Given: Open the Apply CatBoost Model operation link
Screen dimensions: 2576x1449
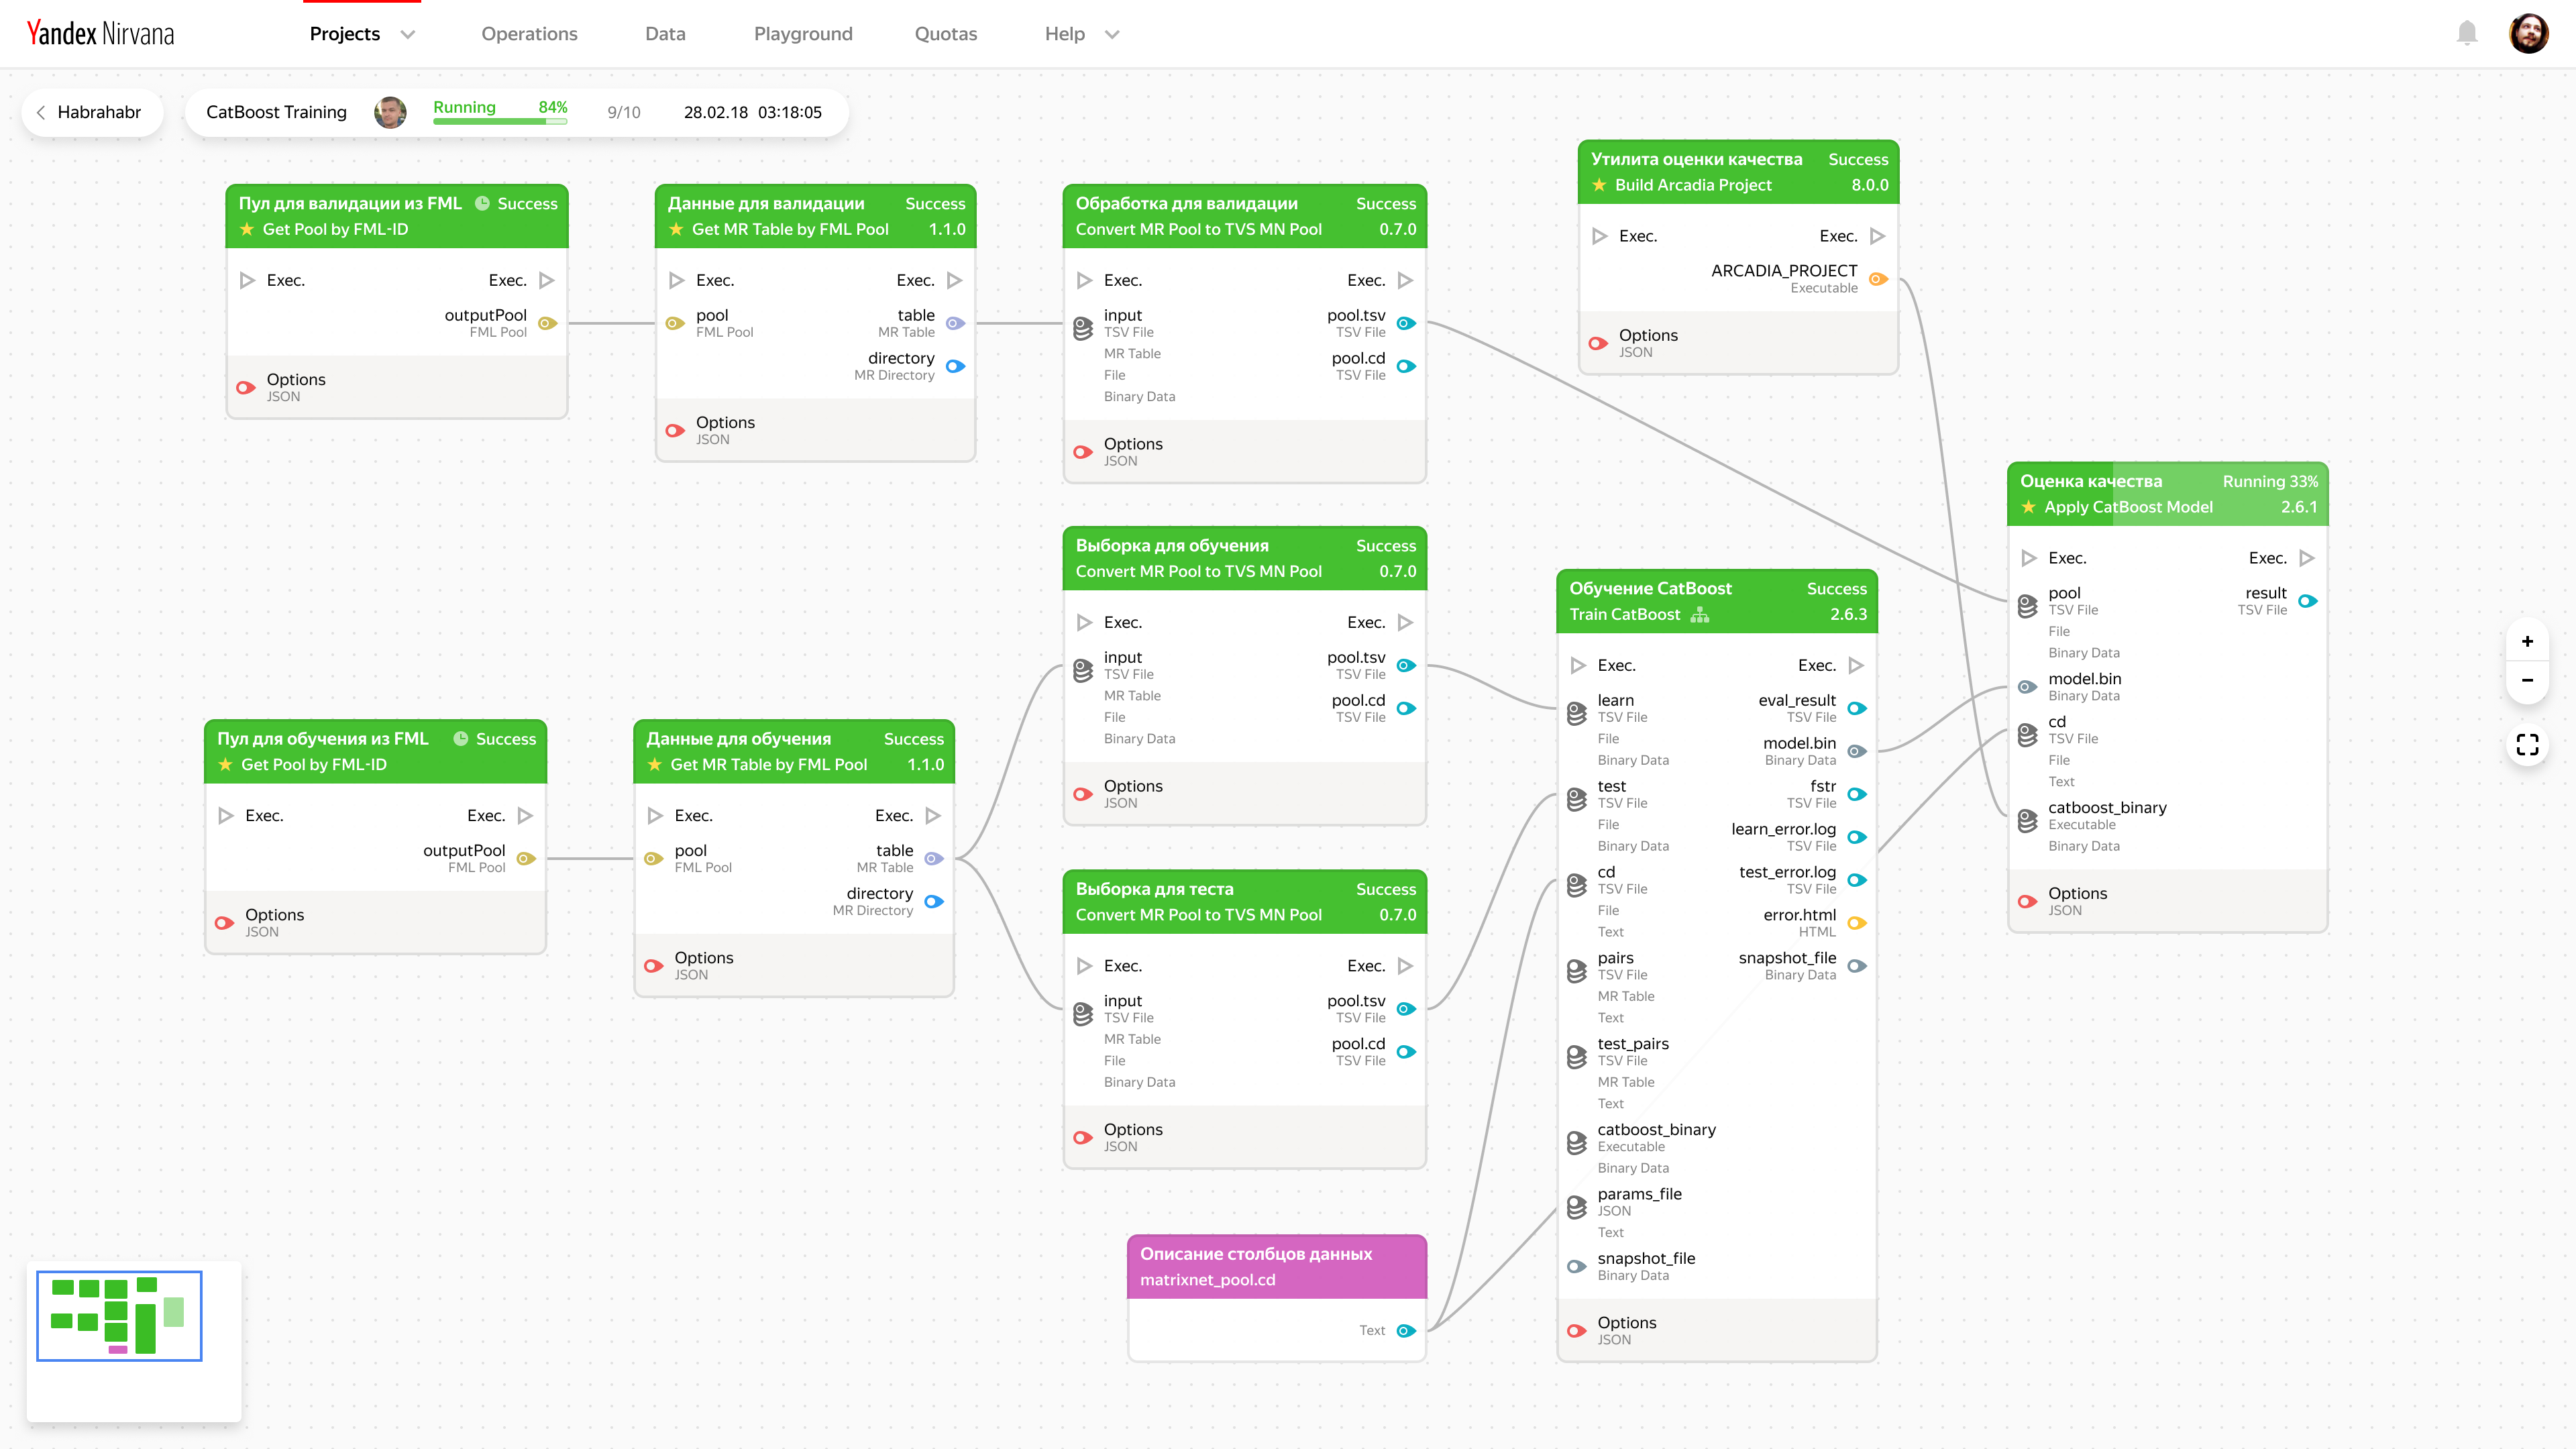Looking at the screenshot, I should click(x=2128, y=507).
